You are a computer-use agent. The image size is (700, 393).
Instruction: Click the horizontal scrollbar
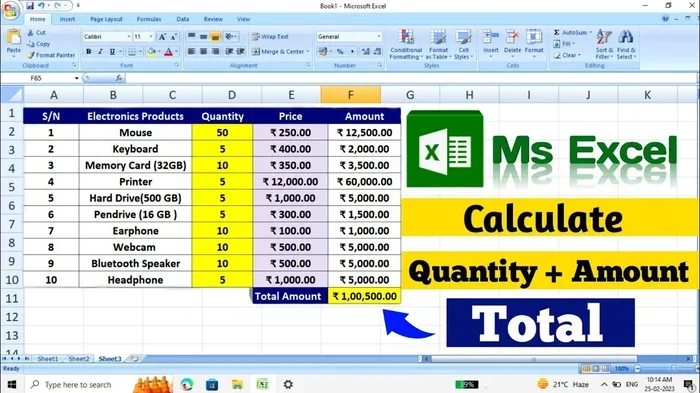point(533,359)
